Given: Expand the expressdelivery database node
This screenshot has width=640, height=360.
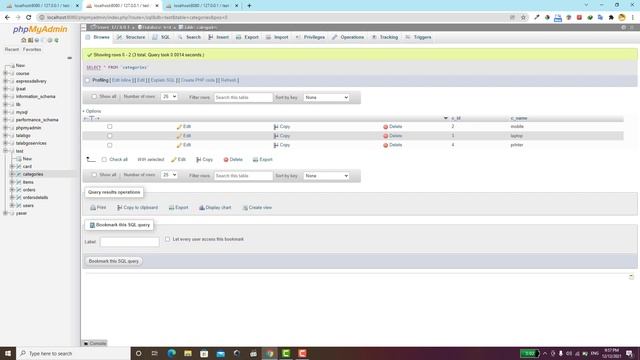Looking at the screenshot, I should (x=6, y=81).
